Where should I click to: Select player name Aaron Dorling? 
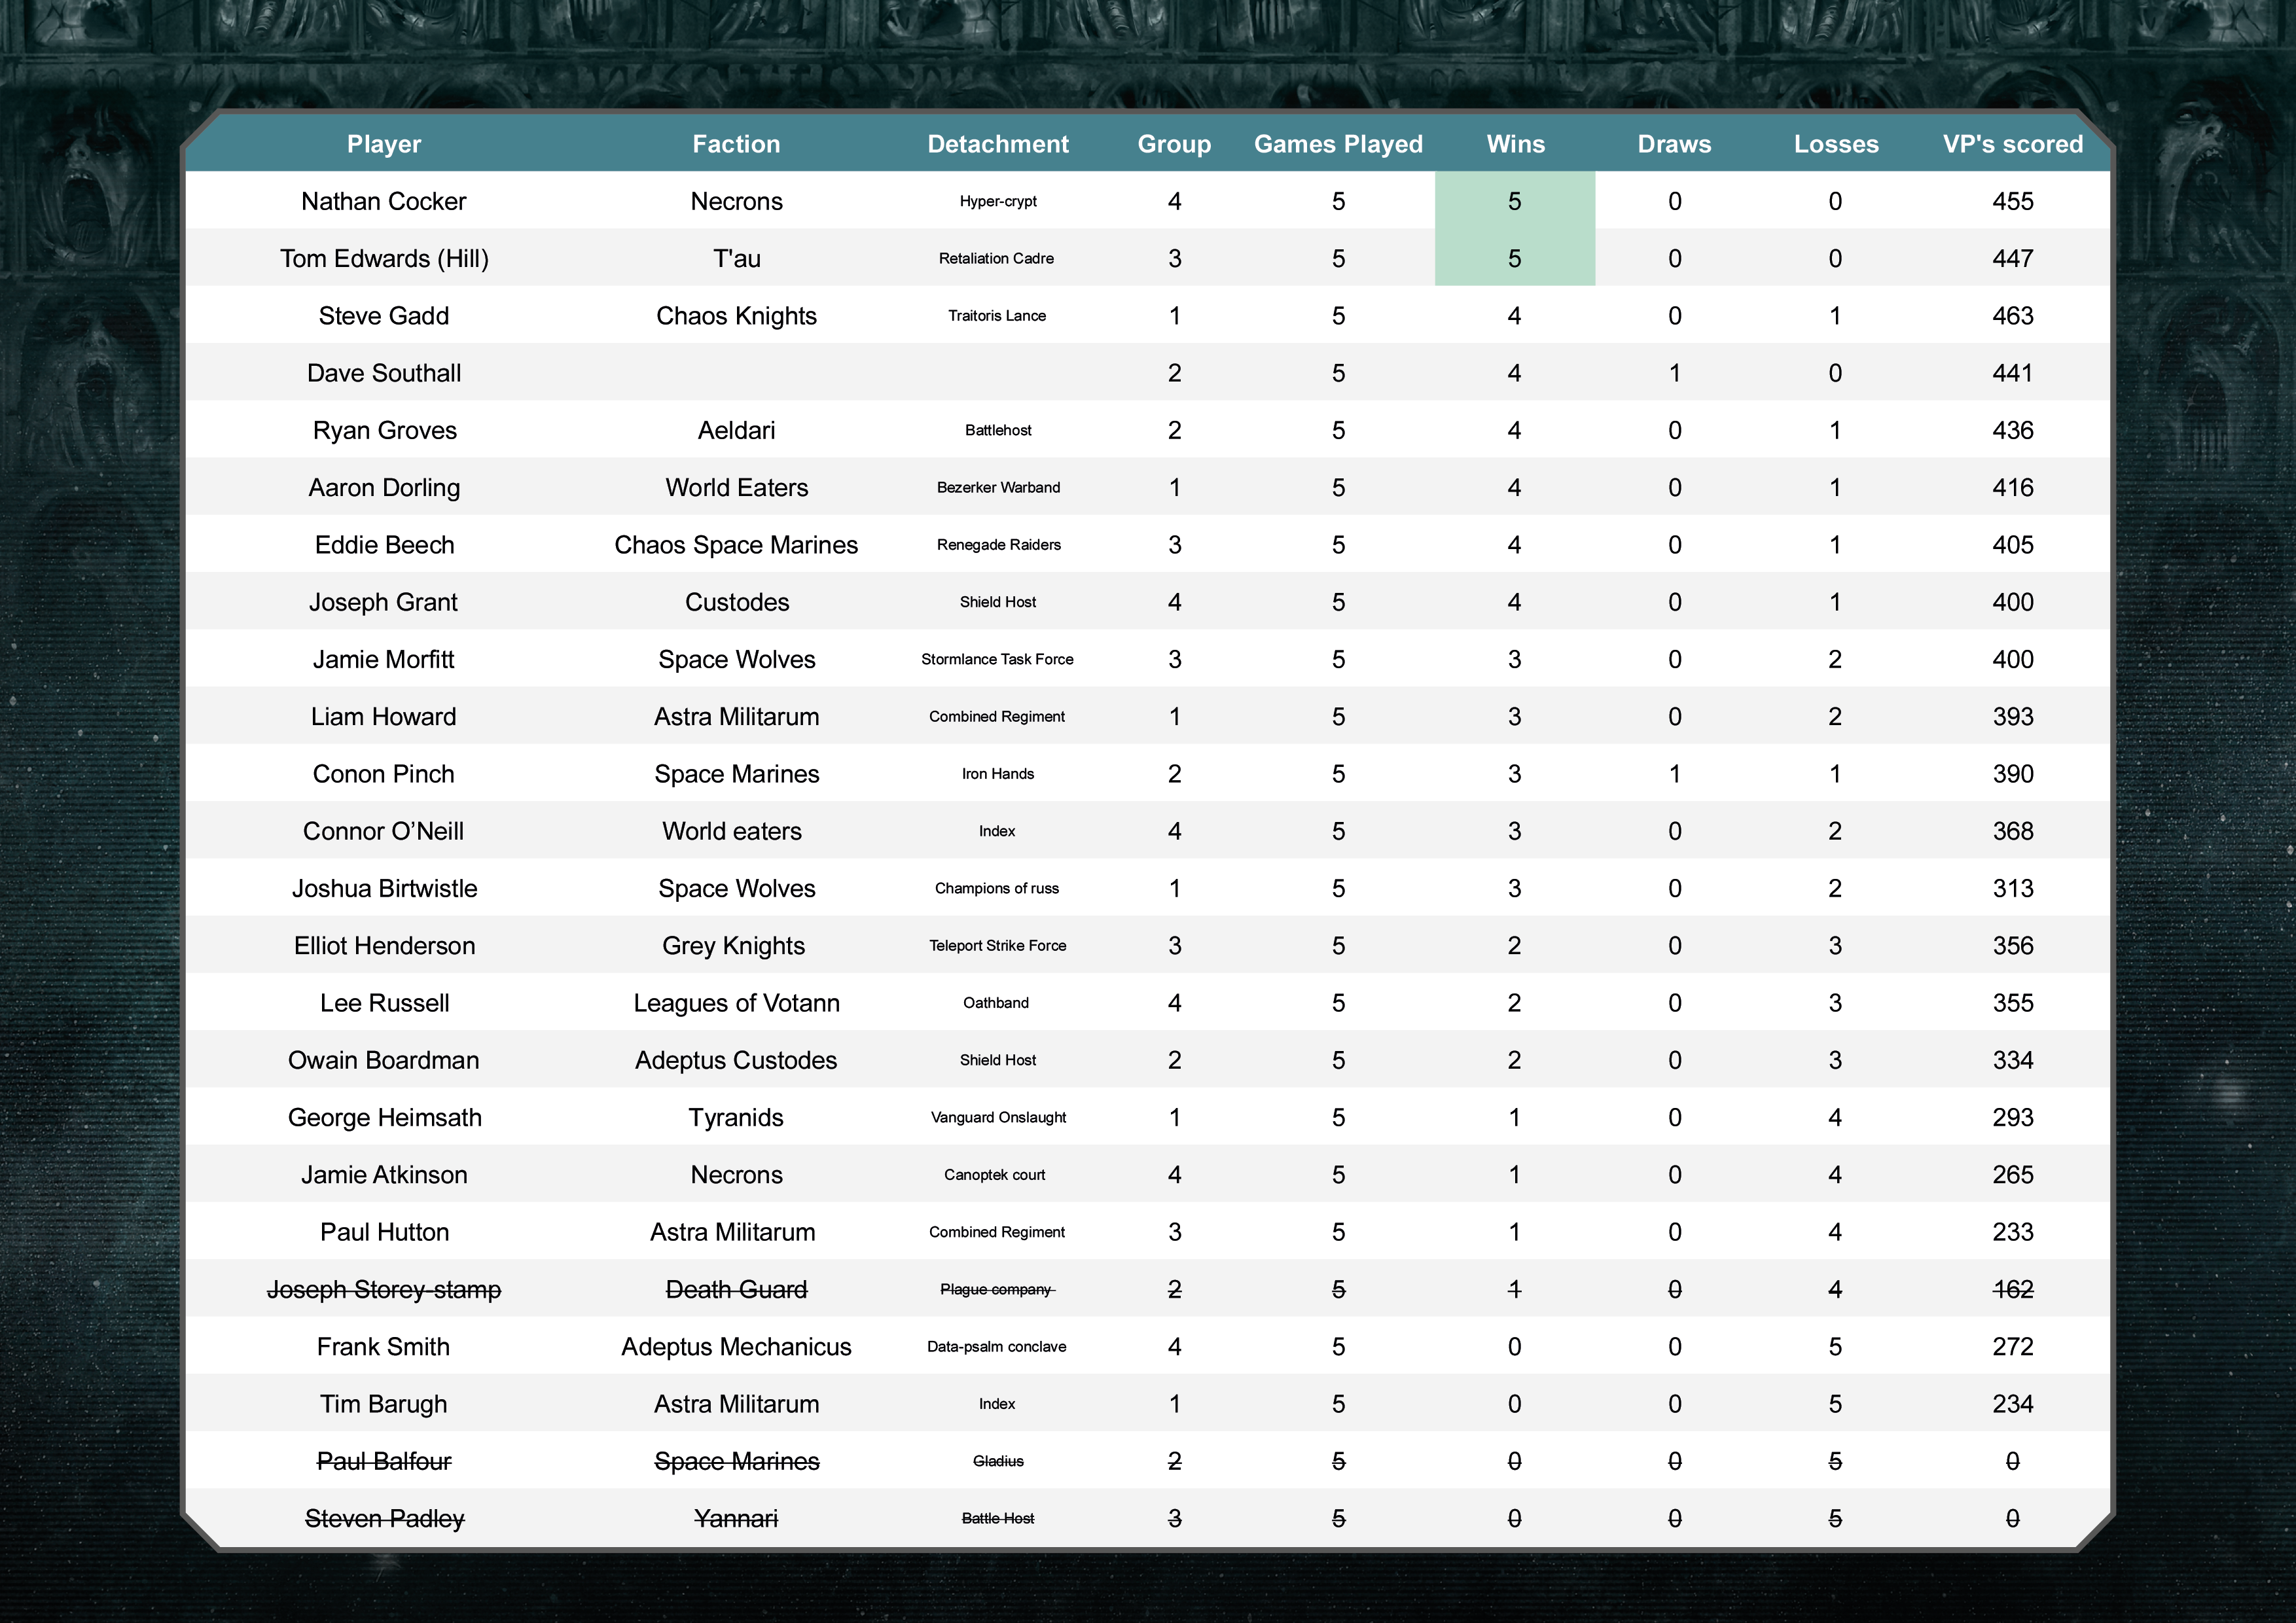[384, 488]
